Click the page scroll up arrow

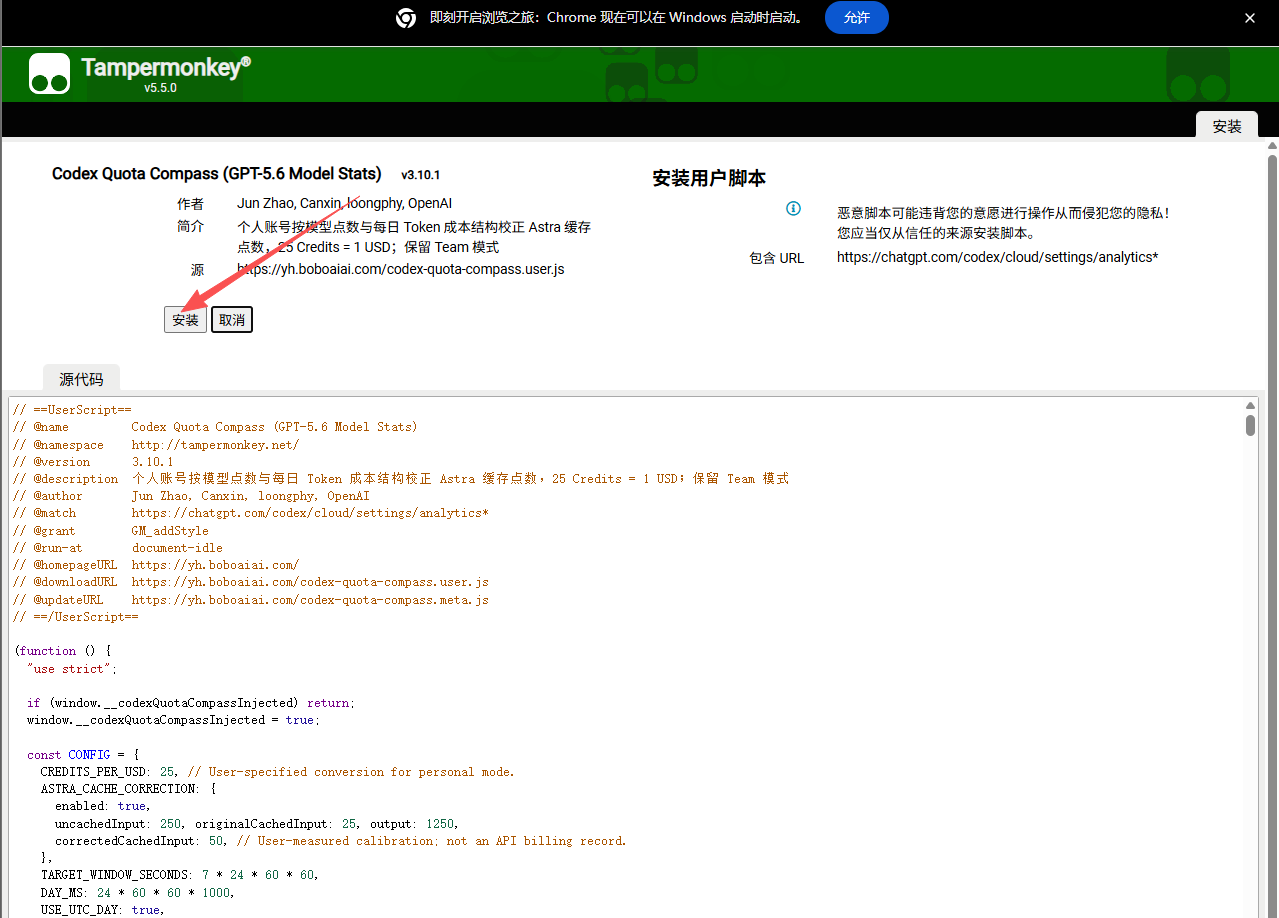[x=1272, y=146]
